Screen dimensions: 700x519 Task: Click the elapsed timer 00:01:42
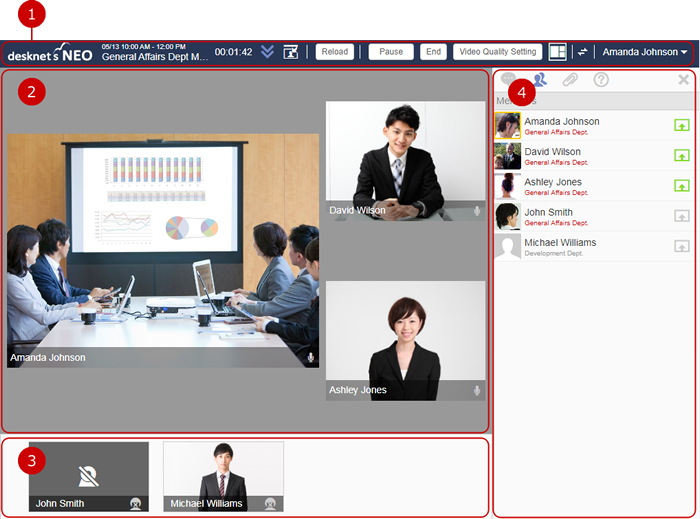coord(233,52)
